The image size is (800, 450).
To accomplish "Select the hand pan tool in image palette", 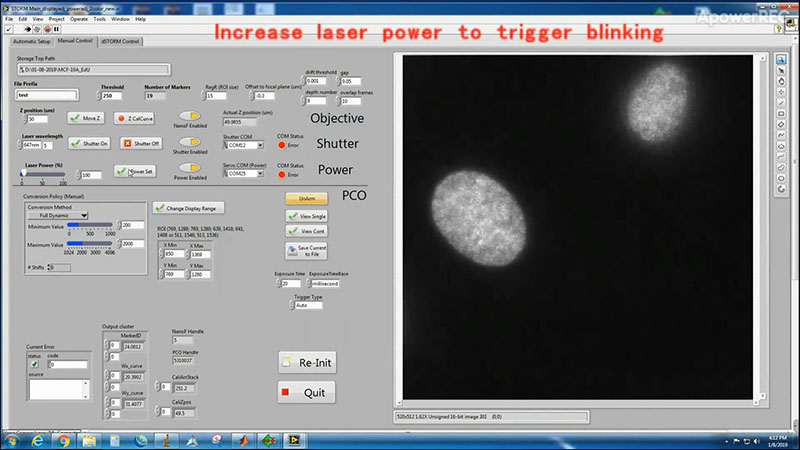I will [x=781, y=81].
